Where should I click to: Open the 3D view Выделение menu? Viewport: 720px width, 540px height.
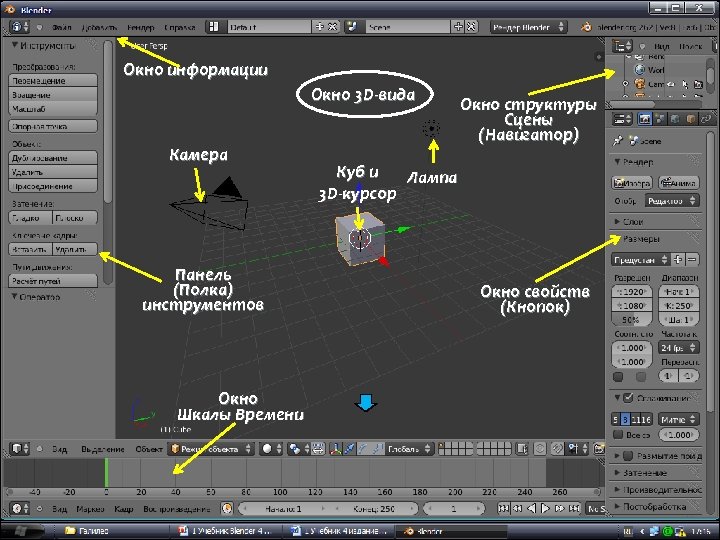pos(102,449)
